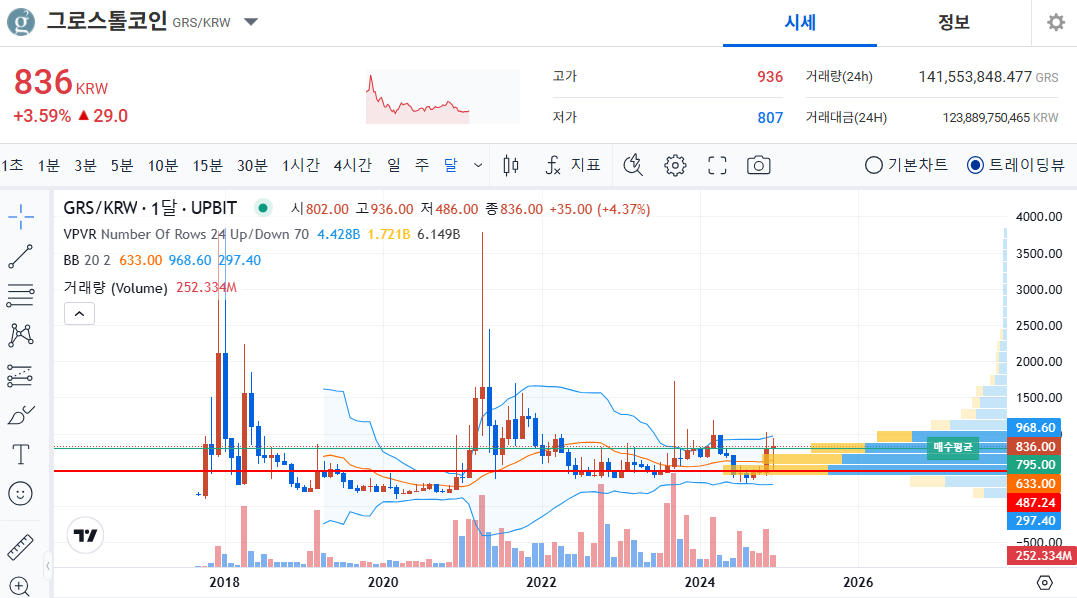Click the 거래량 (Volume) indicator legend
The width and height of the screenshot is (1077, 598).
coord(115,288)
